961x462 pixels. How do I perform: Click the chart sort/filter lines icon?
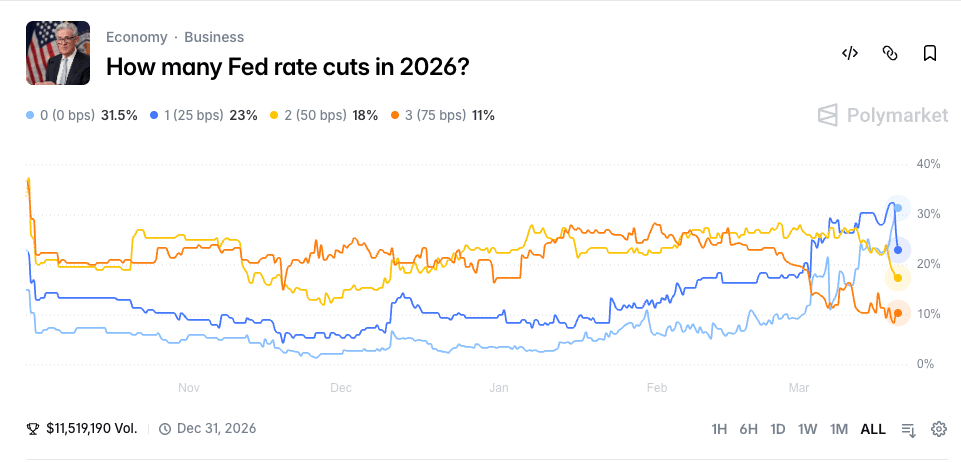(908, 429)
